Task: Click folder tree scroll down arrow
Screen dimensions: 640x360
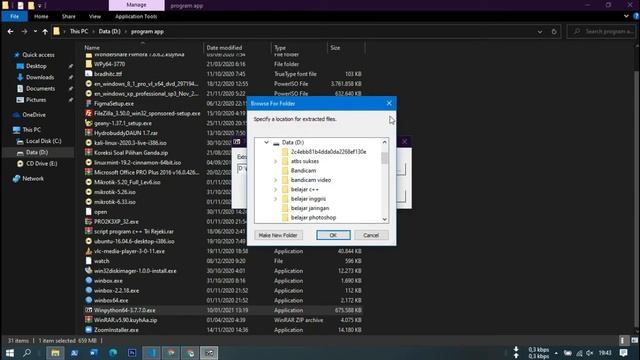Action: (384, 219)
